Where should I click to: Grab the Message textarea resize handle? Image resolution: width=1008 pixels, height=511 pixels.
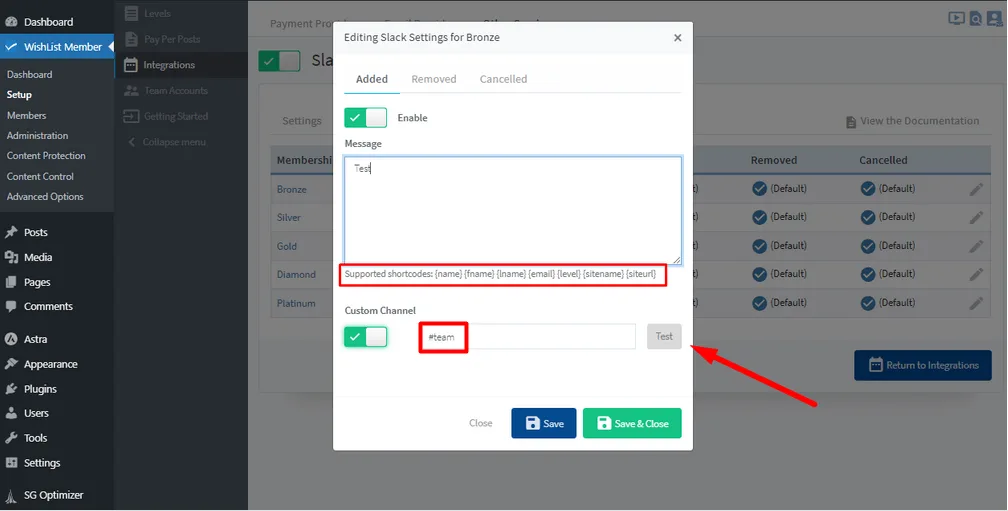click(x=676, y=260)
